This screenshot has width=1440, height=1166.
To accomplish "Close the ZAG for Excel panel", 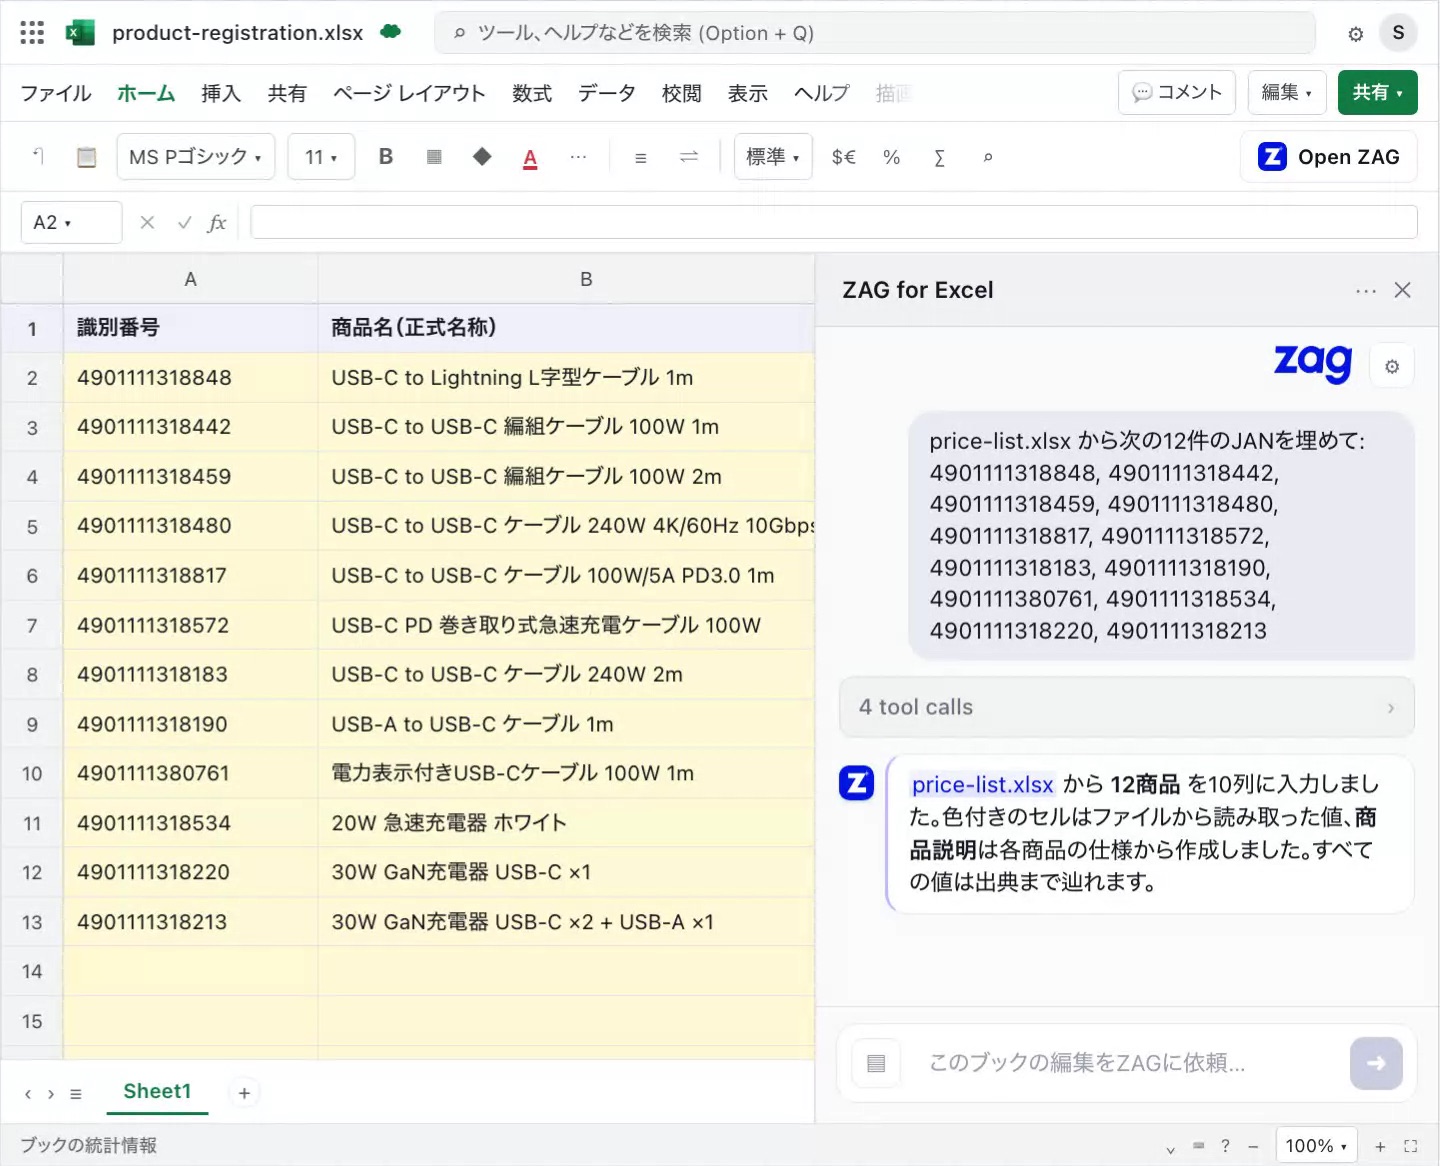I will [1403, 290].
